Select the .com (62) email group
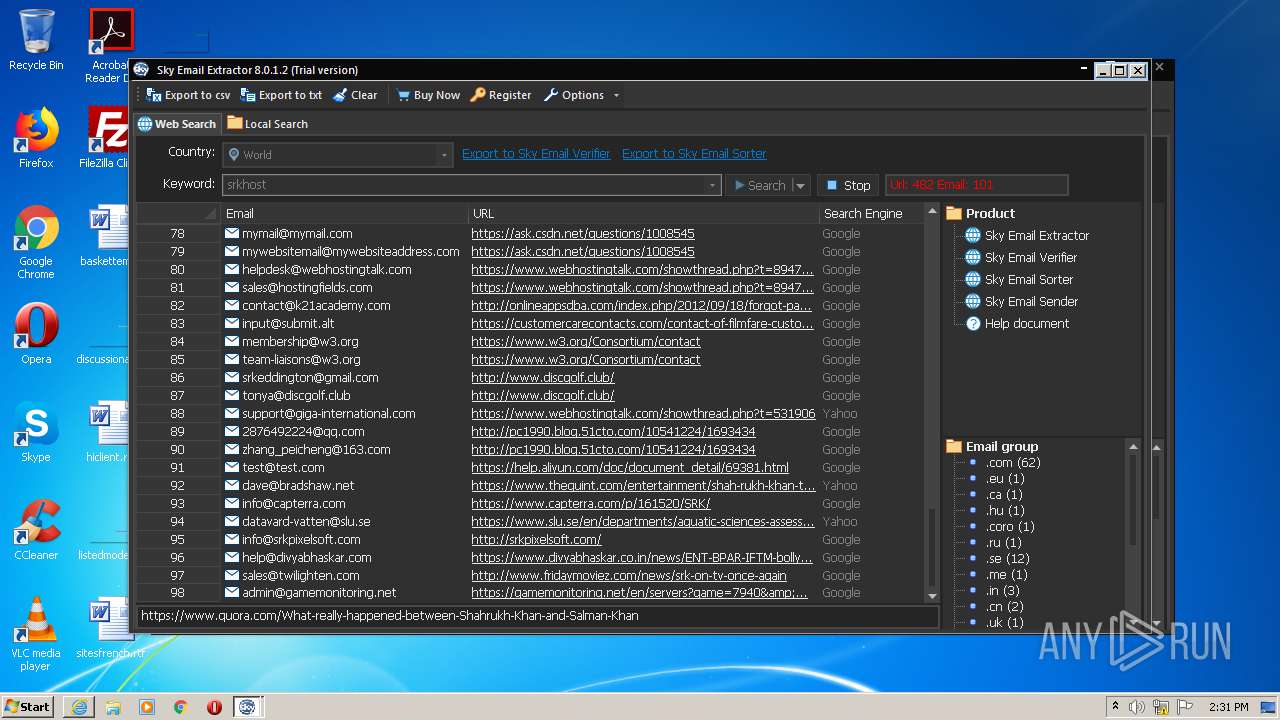Viewport: 1280px width, 720px height. pyautogui.click(x=1013, y=462)
